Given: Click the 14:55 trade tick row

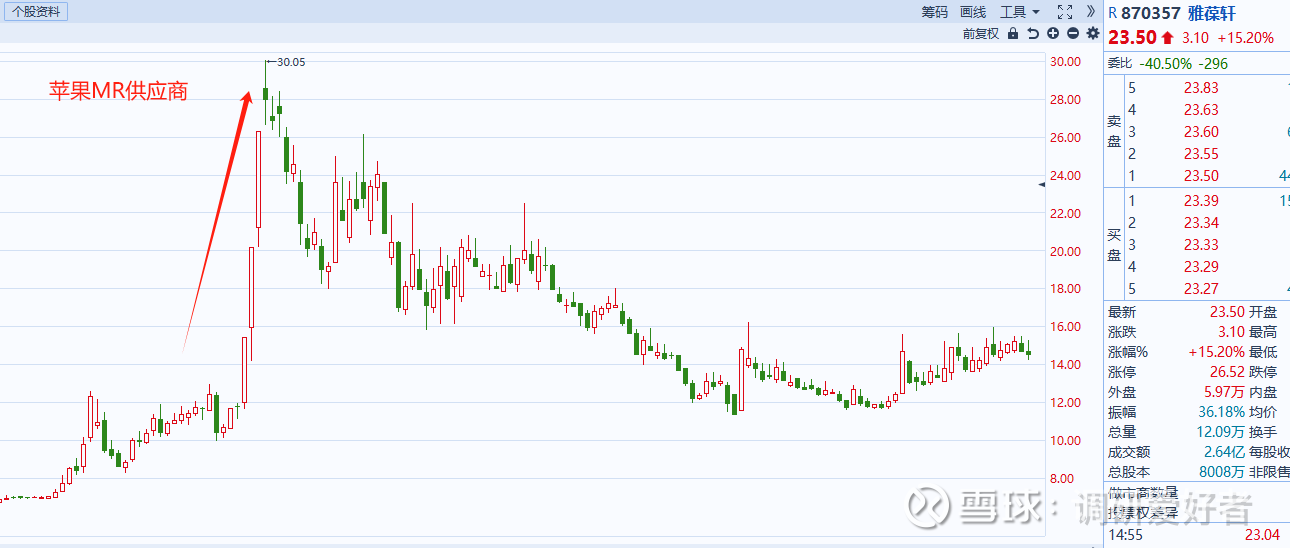Looking at the screenshot, I should [x=1197, y=535].
